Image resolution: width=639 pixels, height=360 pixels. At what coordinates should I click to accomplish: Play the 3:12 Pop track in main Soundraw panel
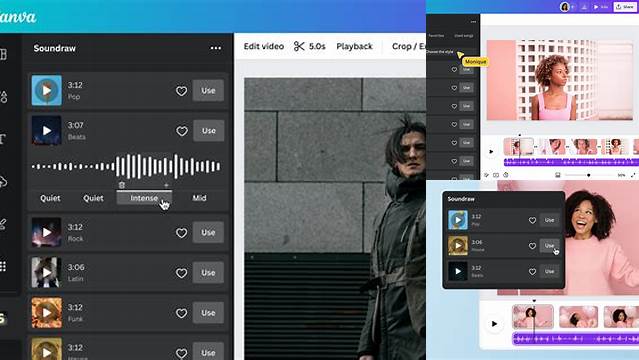pos(46,90)
